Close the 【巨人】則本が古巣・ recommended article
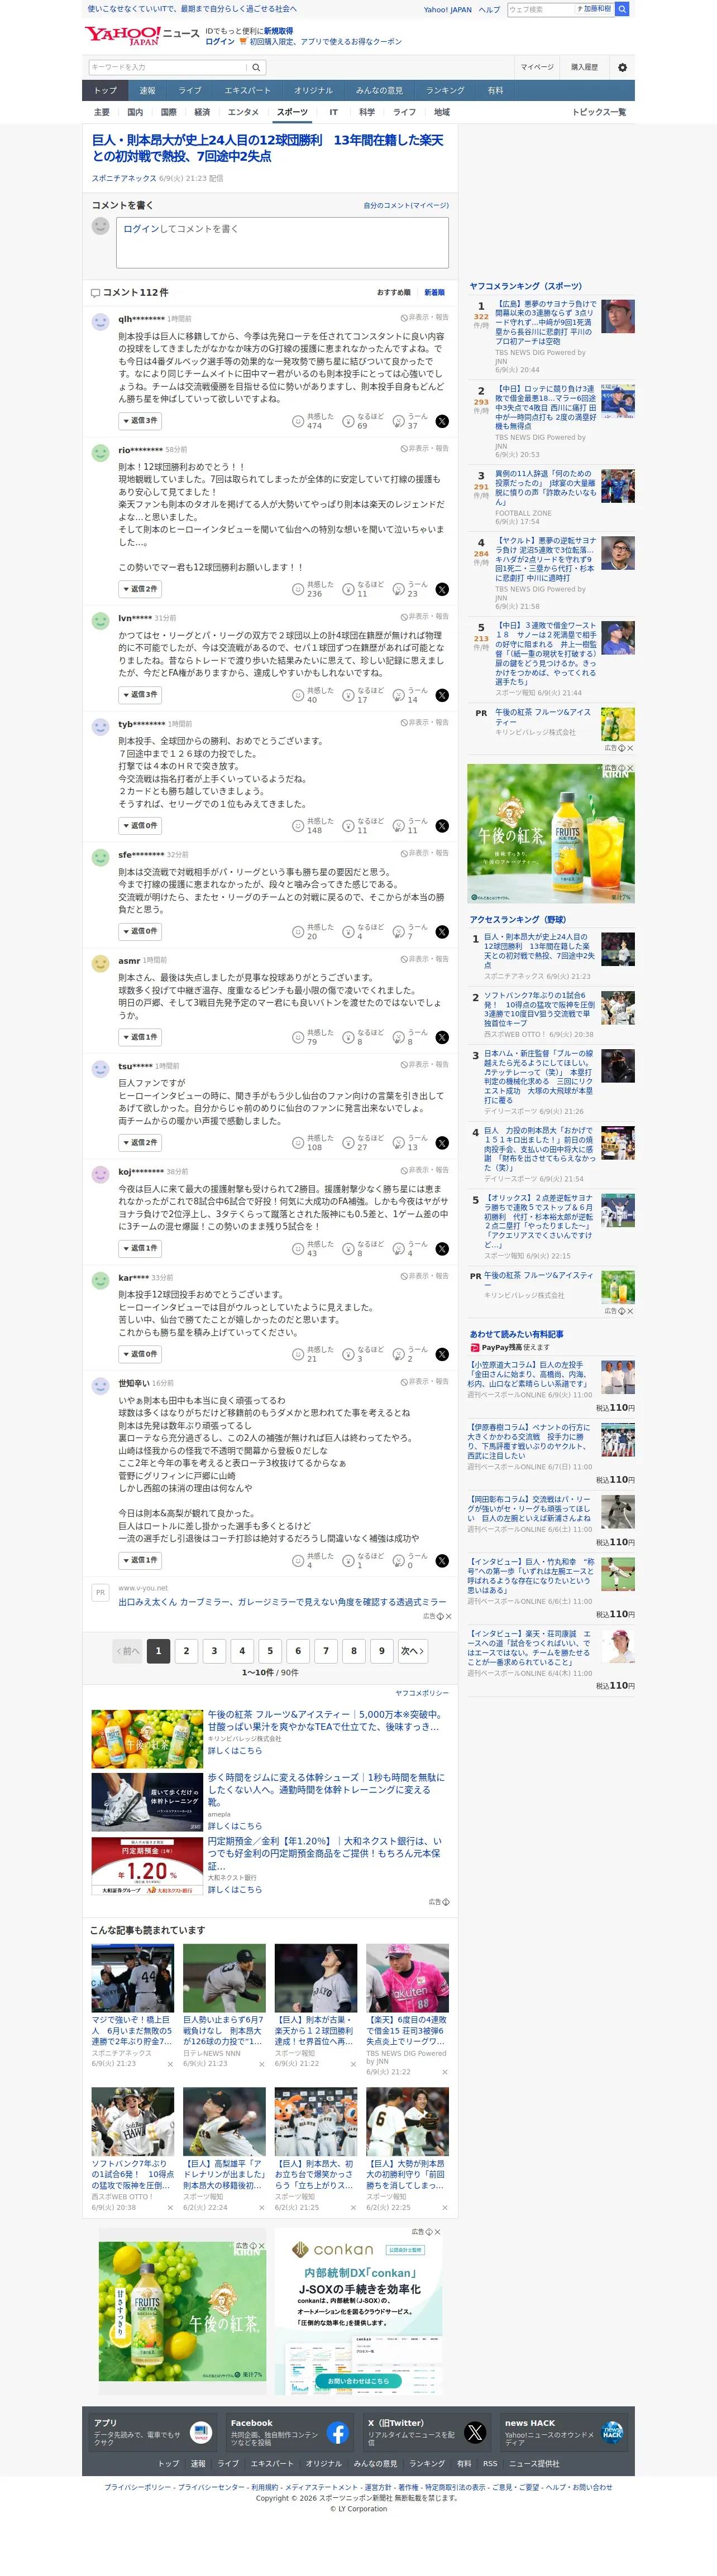 click(x=353, y=2064)
